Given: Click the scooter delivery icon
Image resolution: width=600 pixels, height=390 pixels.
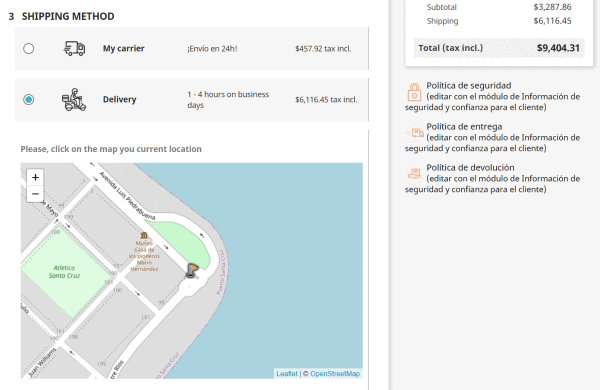Looking at the screenshot, I should (74, 100).
